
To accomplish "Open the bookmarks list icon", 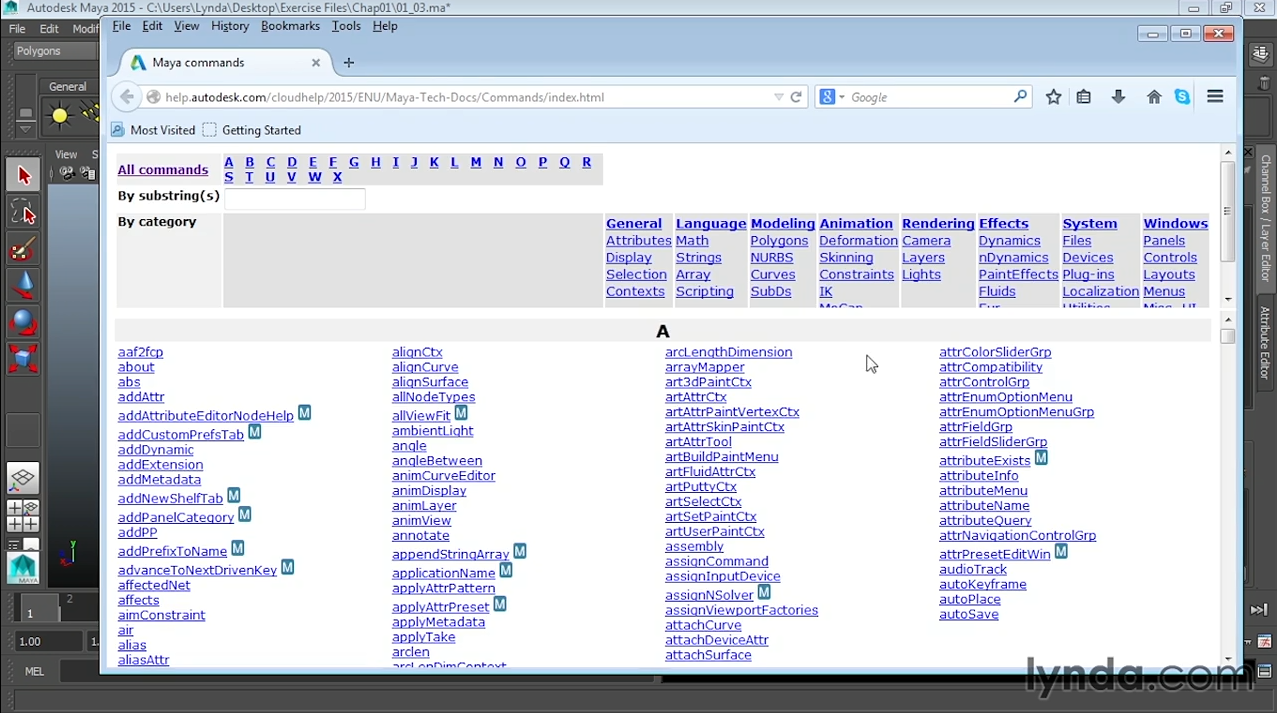I will pos(1084,97).
